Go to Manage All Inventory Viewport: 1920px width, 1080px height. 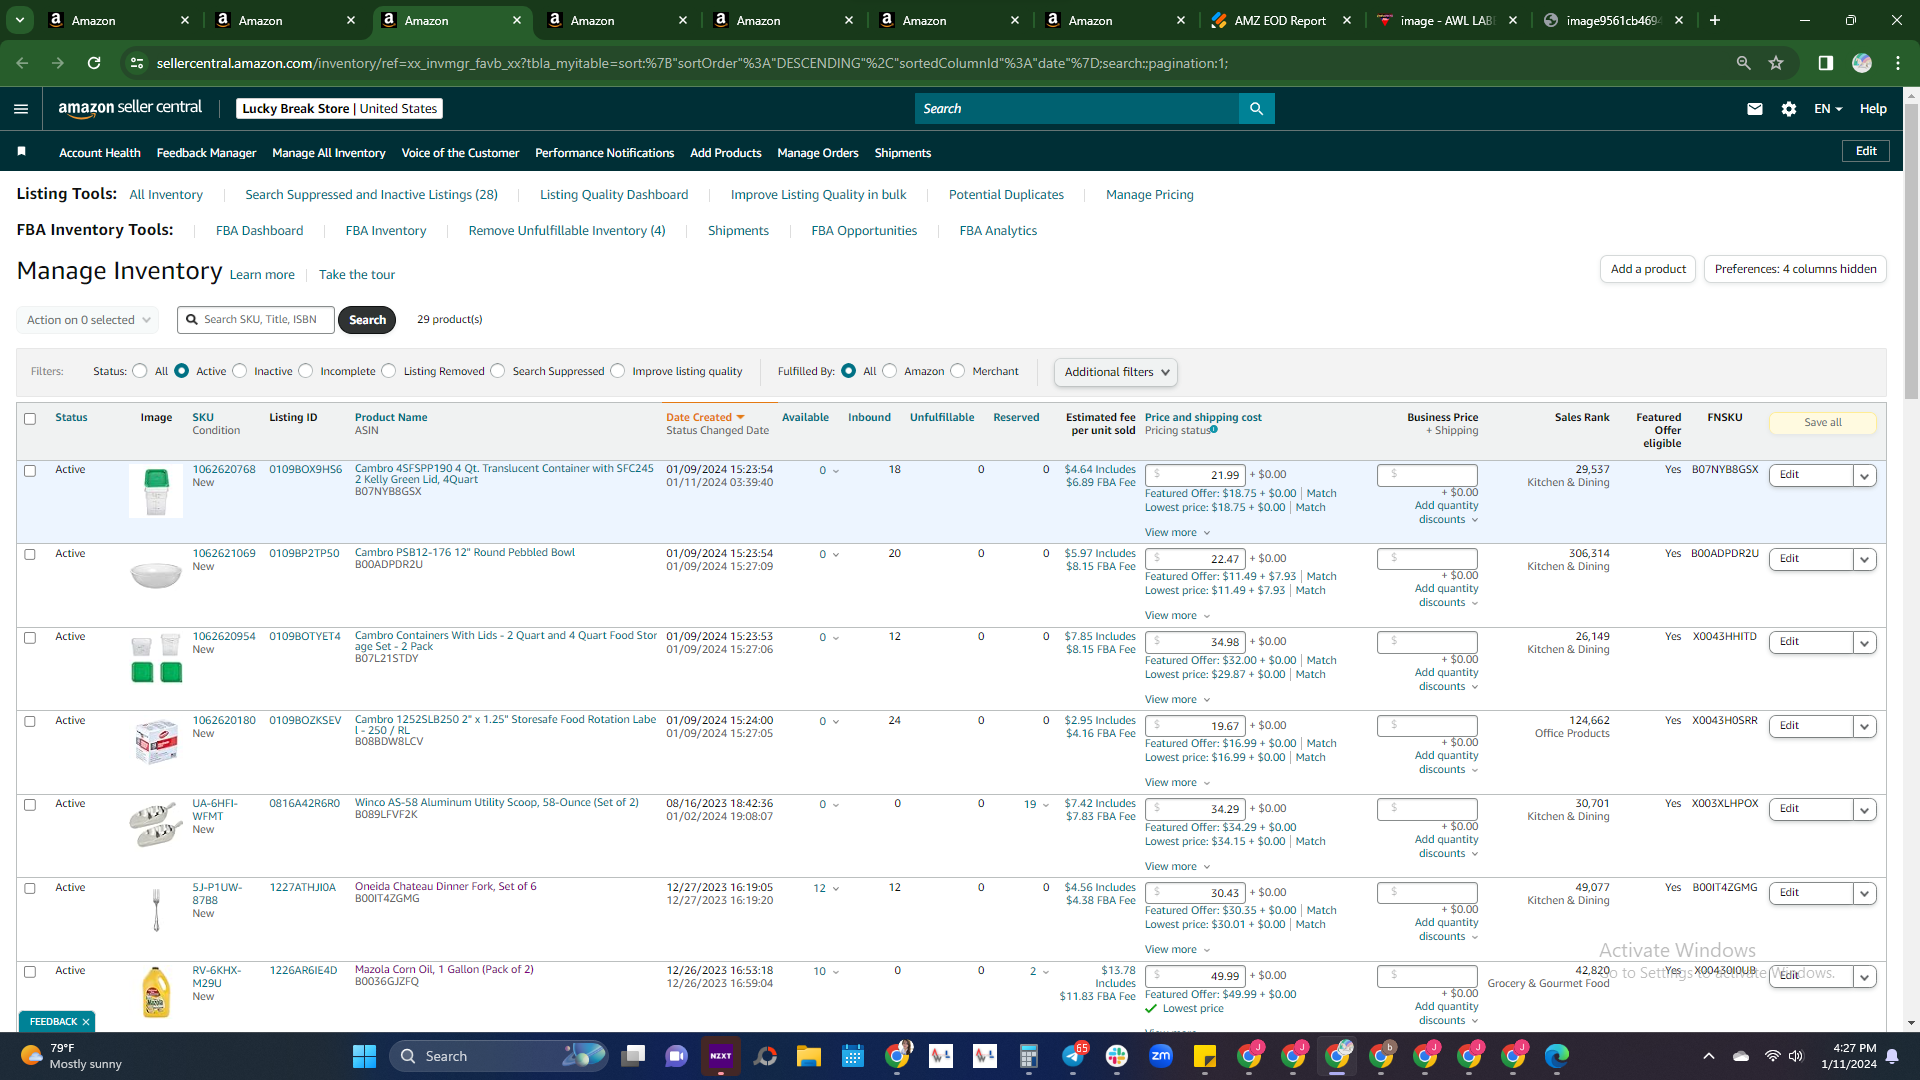pos(329,153)
